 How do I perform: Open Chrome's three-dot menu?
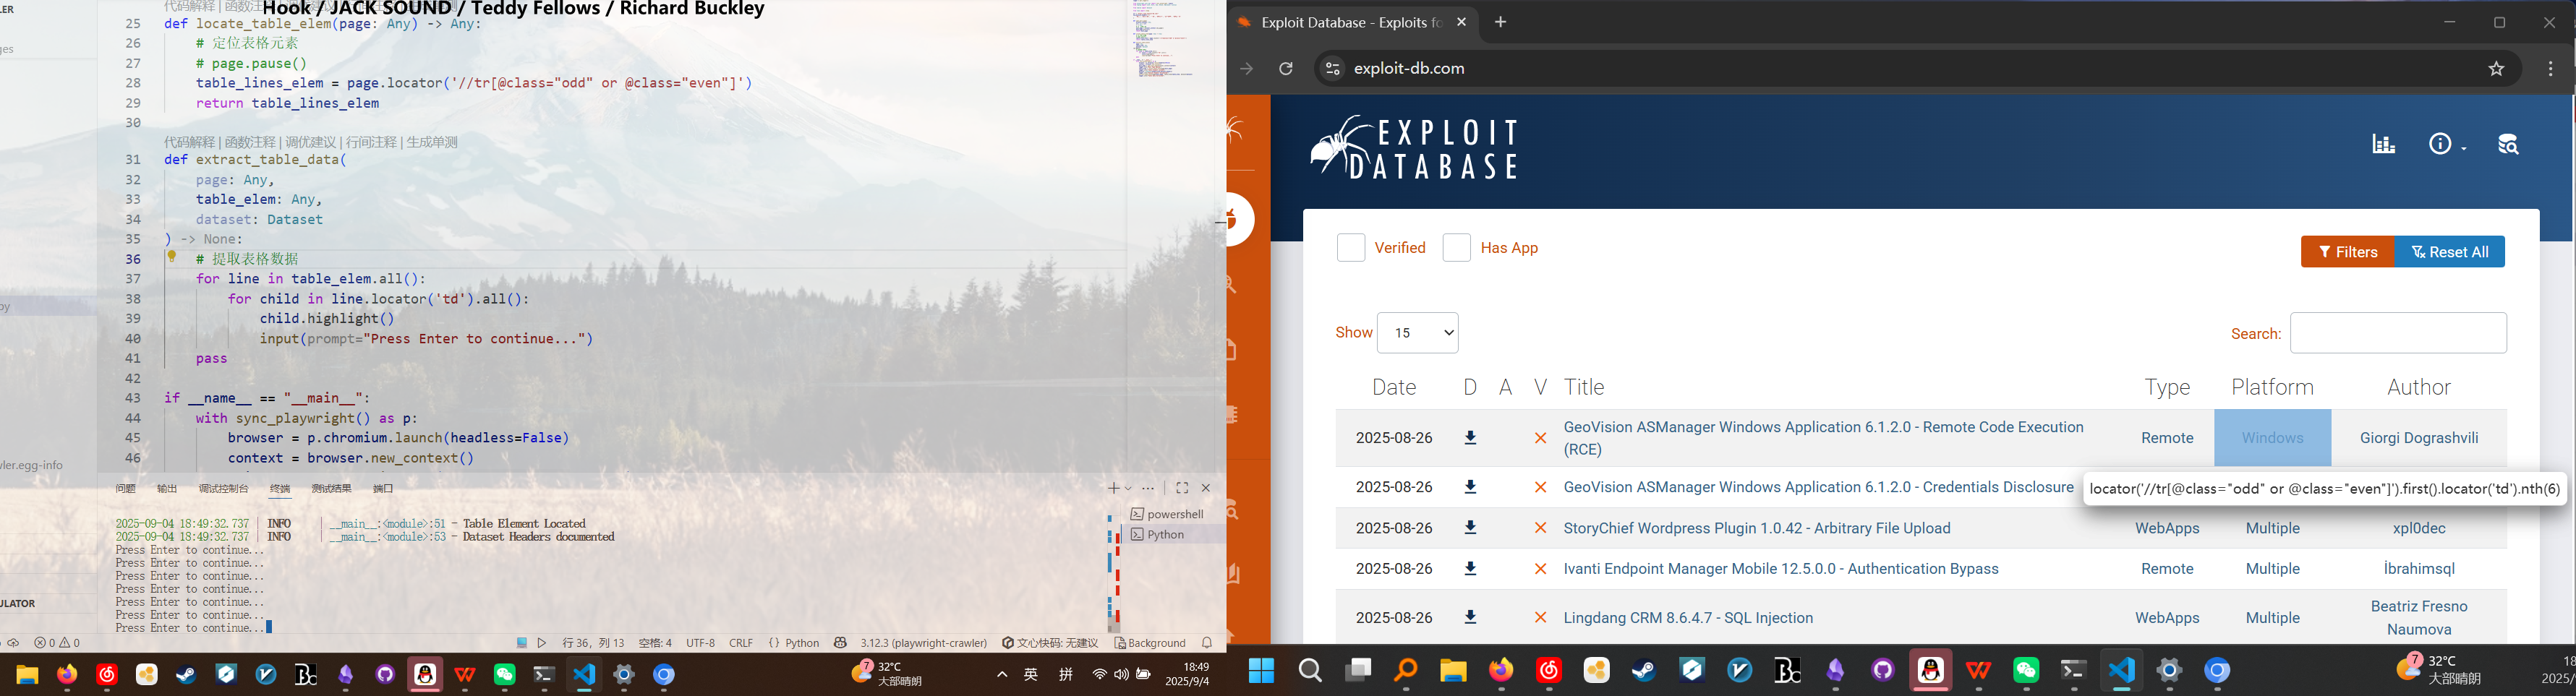point(2551,69)
